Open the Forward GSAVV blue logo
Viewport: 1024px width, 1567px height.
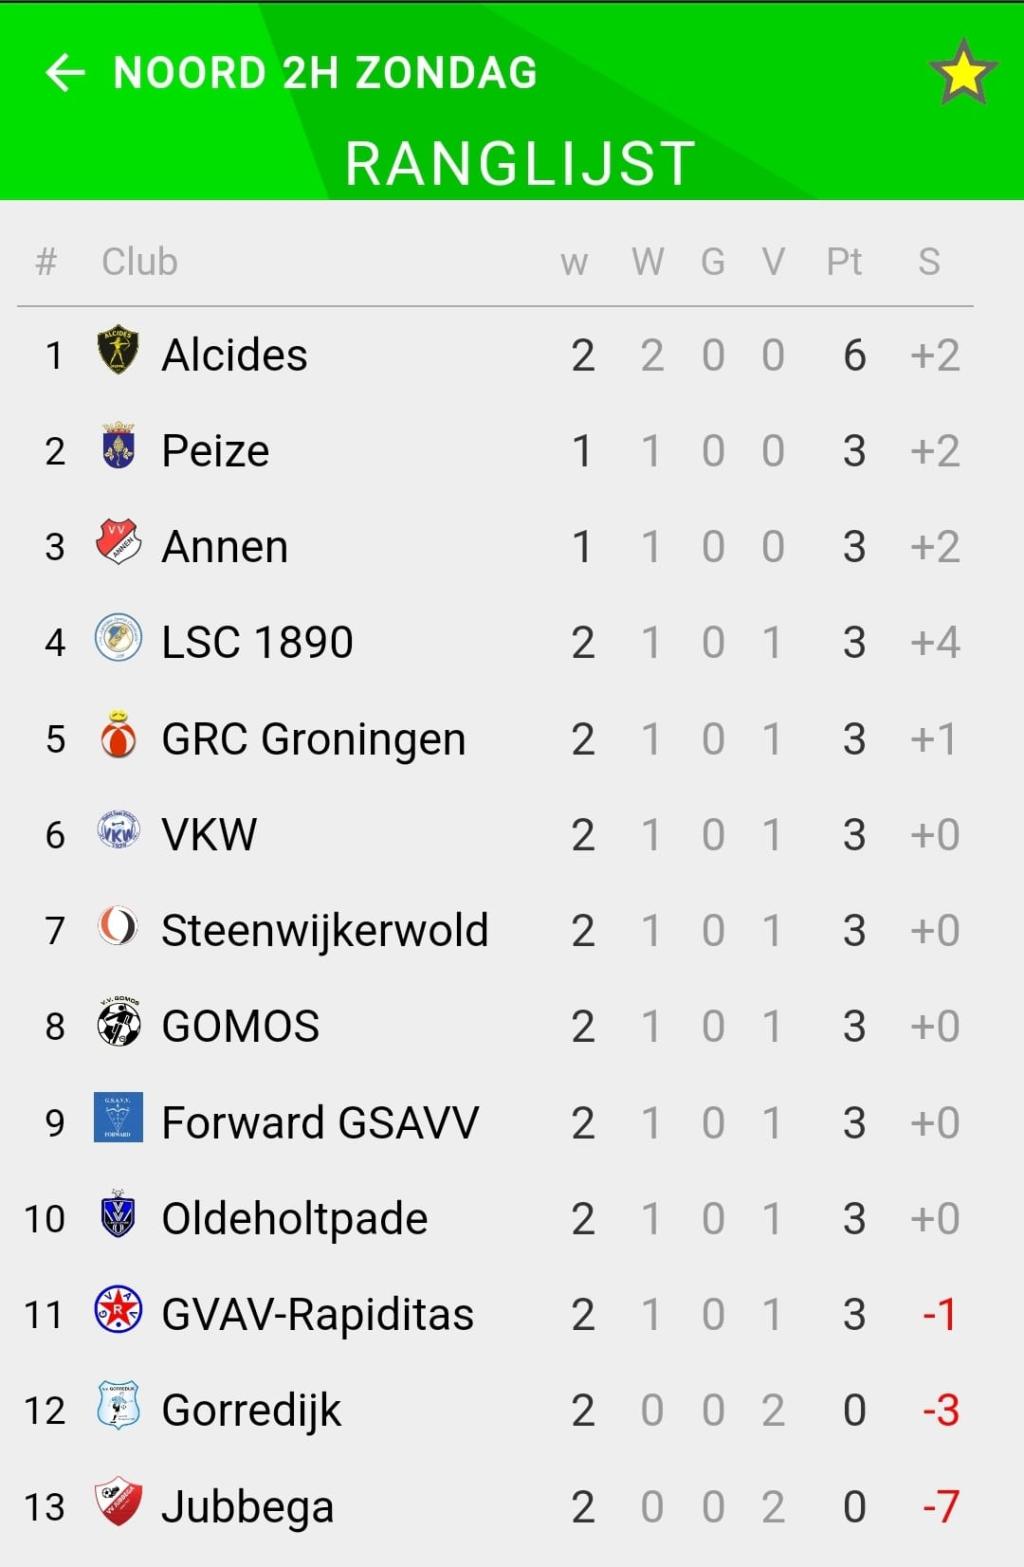tap(118, 1117)
